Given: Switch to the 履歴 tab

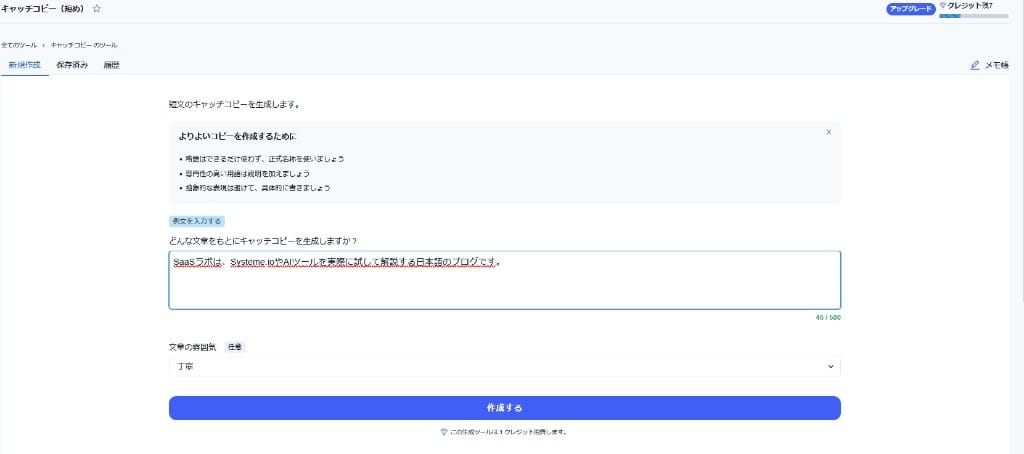Looking at the screenshot, I should click(112, 65).
